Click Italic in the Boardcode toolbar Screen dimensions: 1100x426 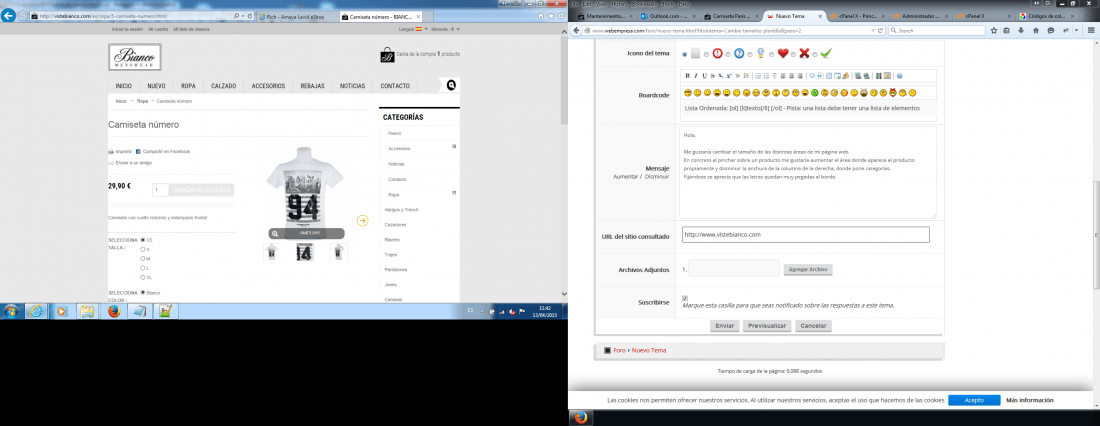click(696, 76)
